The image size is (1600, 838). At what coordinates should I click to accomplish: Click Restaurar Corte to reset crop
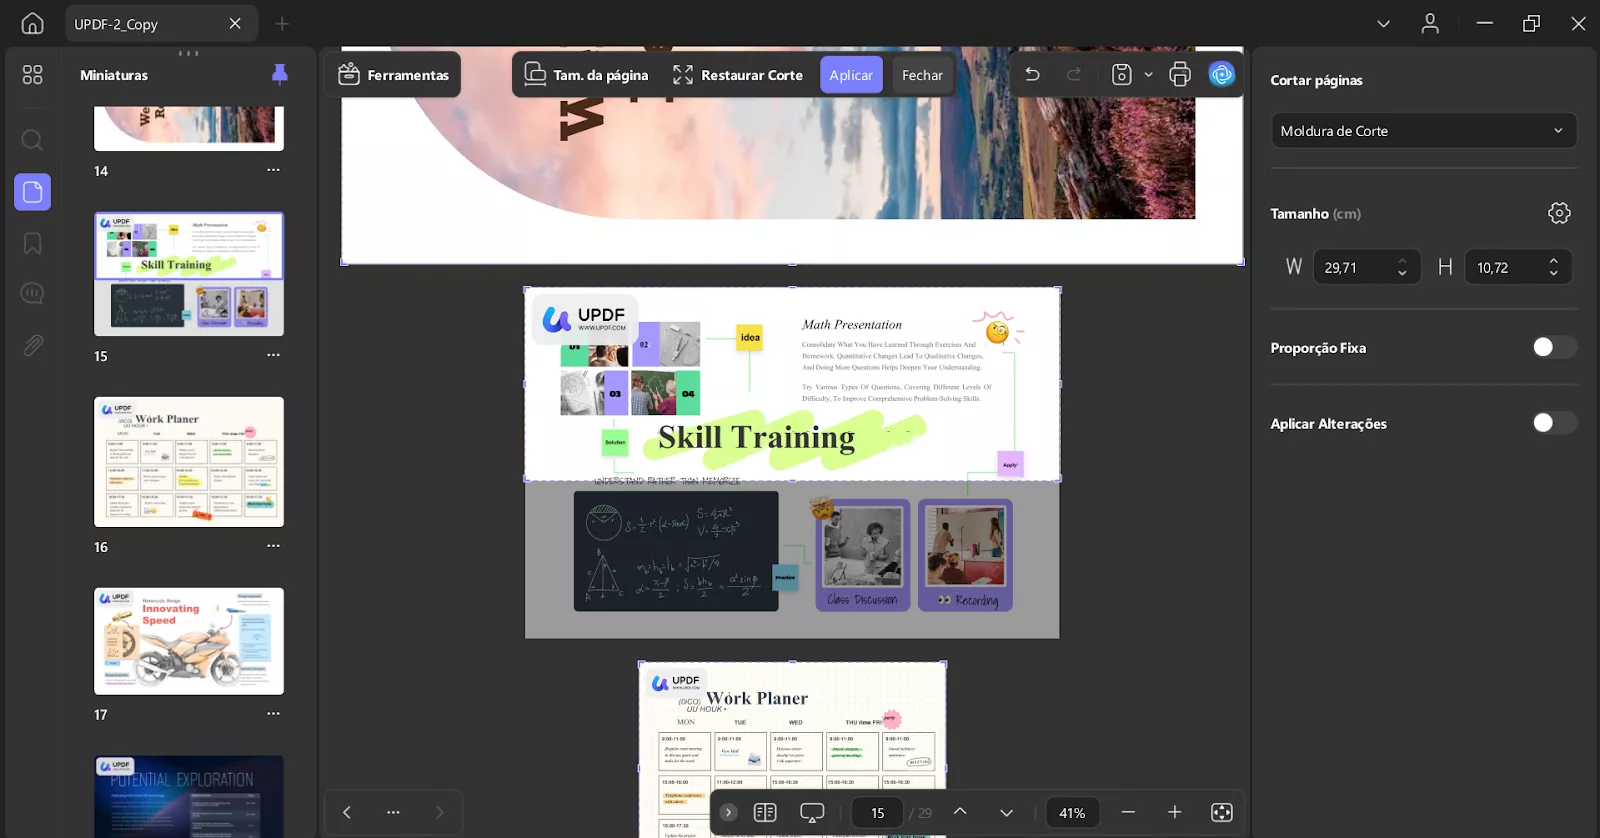pos(738,75)
